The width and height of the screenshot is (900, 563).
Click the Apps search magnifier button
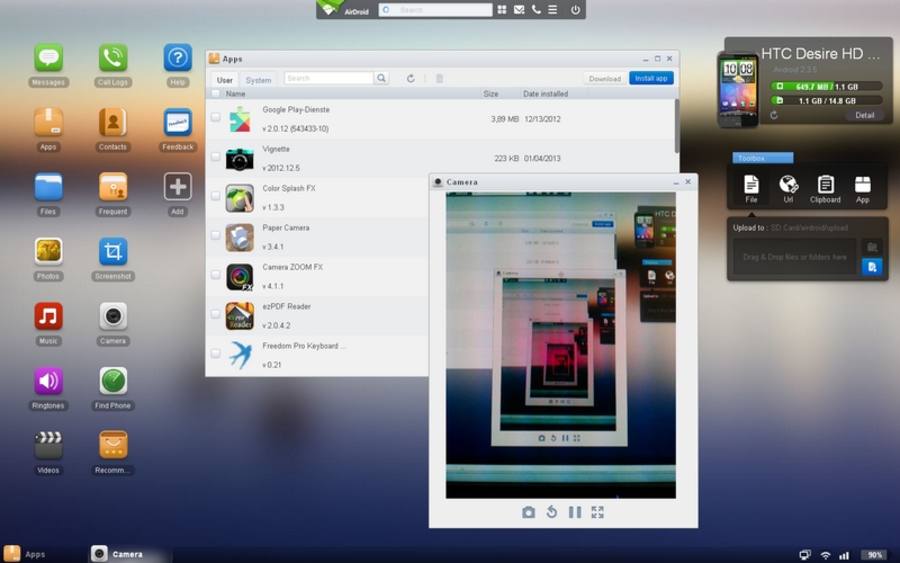point(381,78)
